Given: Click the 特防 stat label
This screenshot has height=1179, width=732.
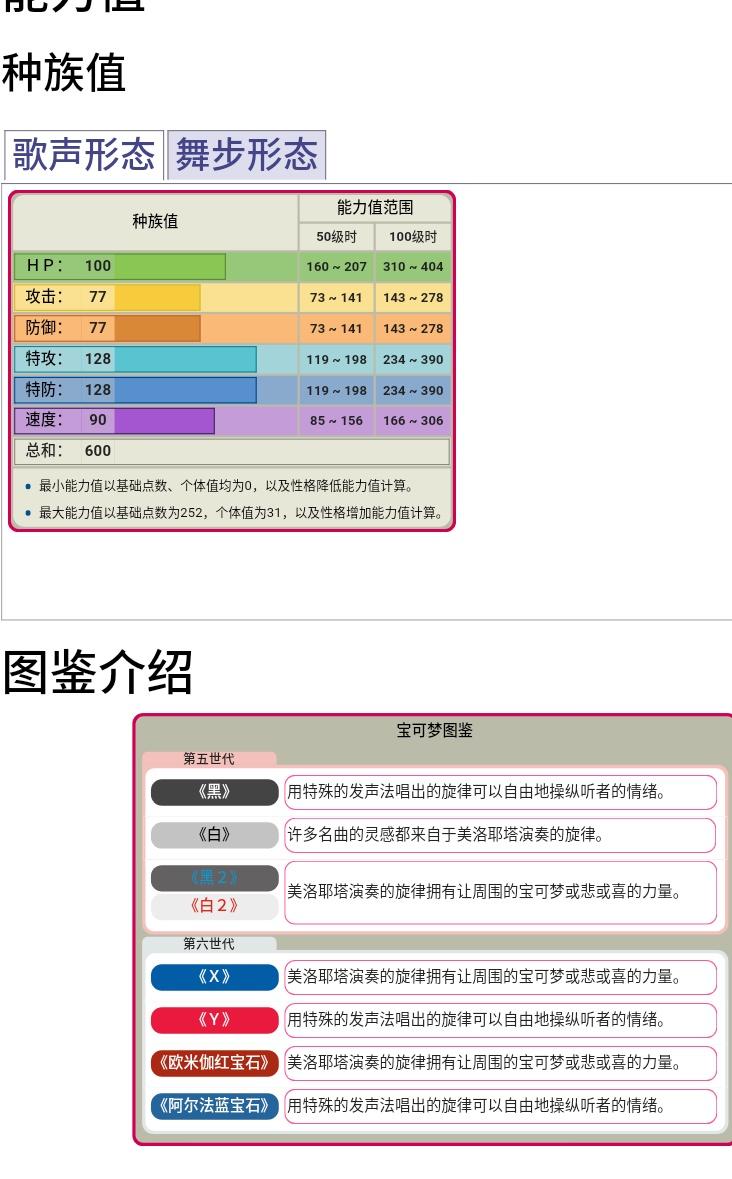Looking at the screenshot, I should (x=44, y=390).
